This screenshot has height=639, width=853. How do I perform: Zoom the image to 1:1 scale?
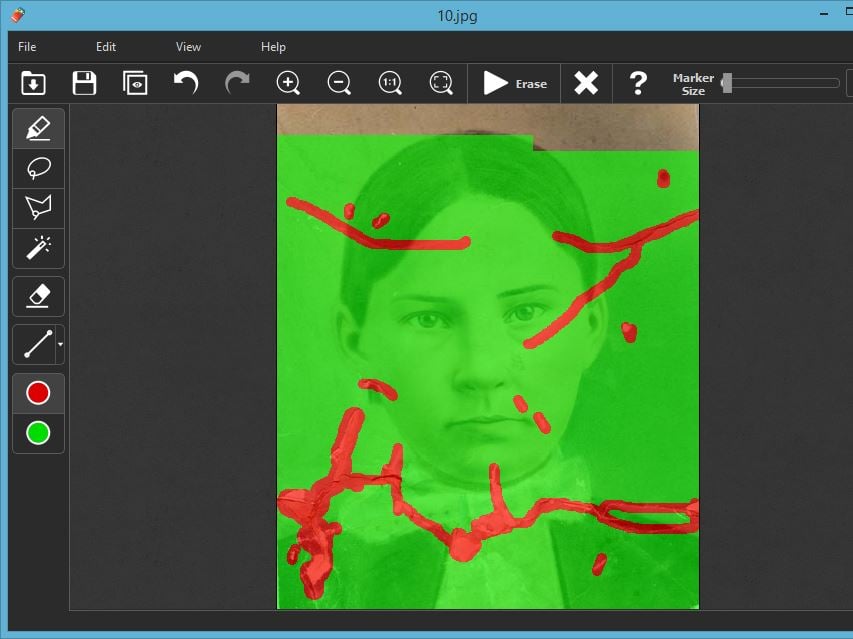(x=389, y=83)
